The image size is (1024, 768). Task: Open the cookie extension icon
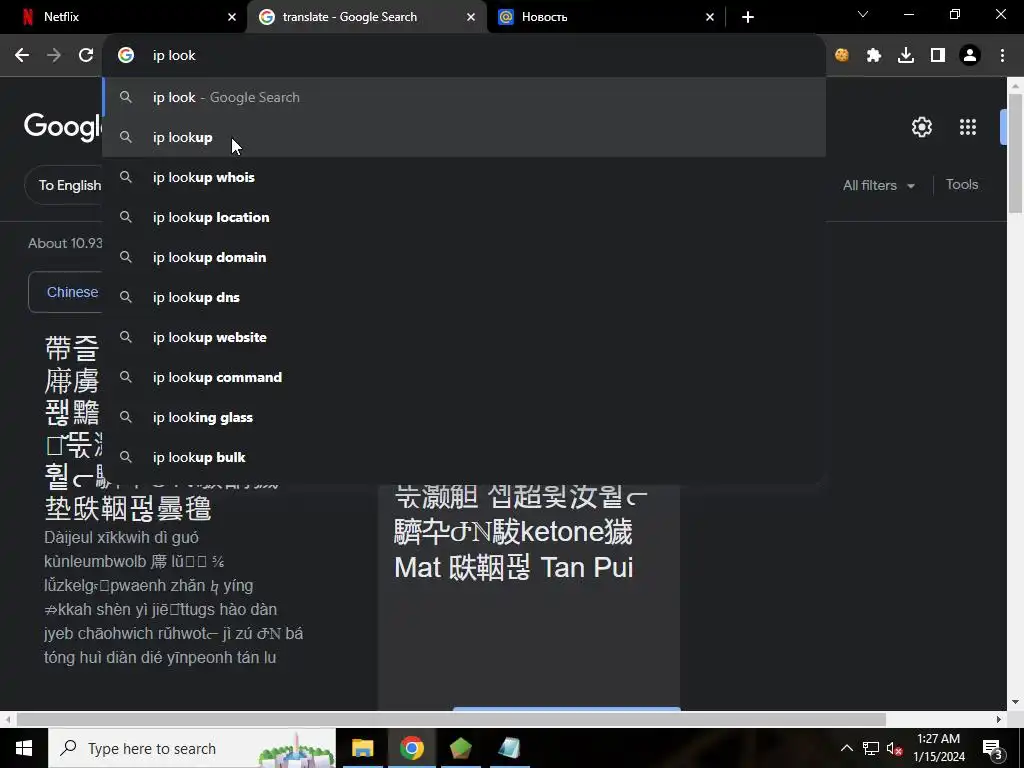point(842,56)
